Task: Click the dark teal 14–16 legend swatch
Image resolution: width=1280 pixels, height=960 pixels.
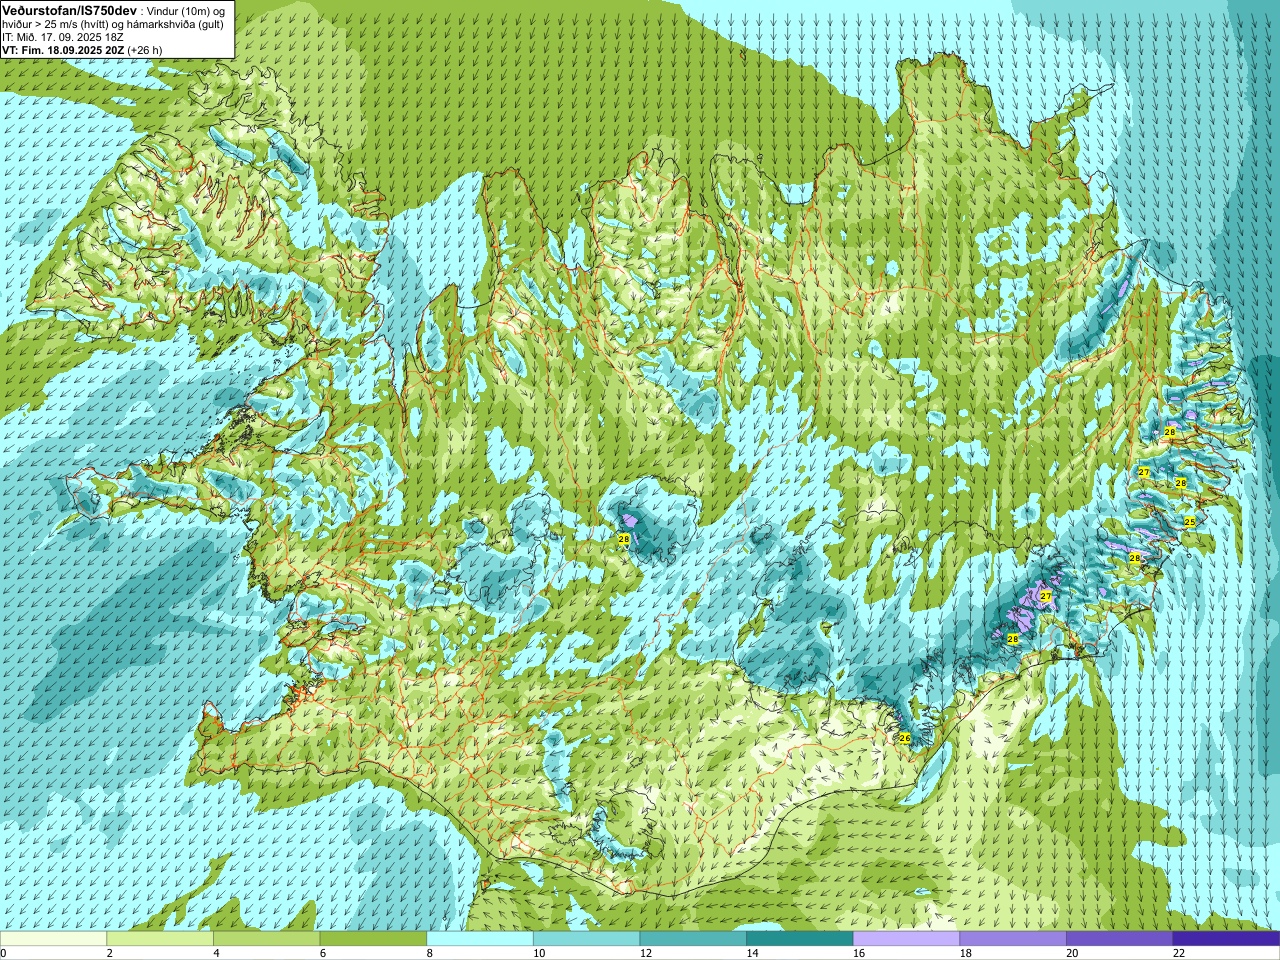Action: tap(800, 939)
